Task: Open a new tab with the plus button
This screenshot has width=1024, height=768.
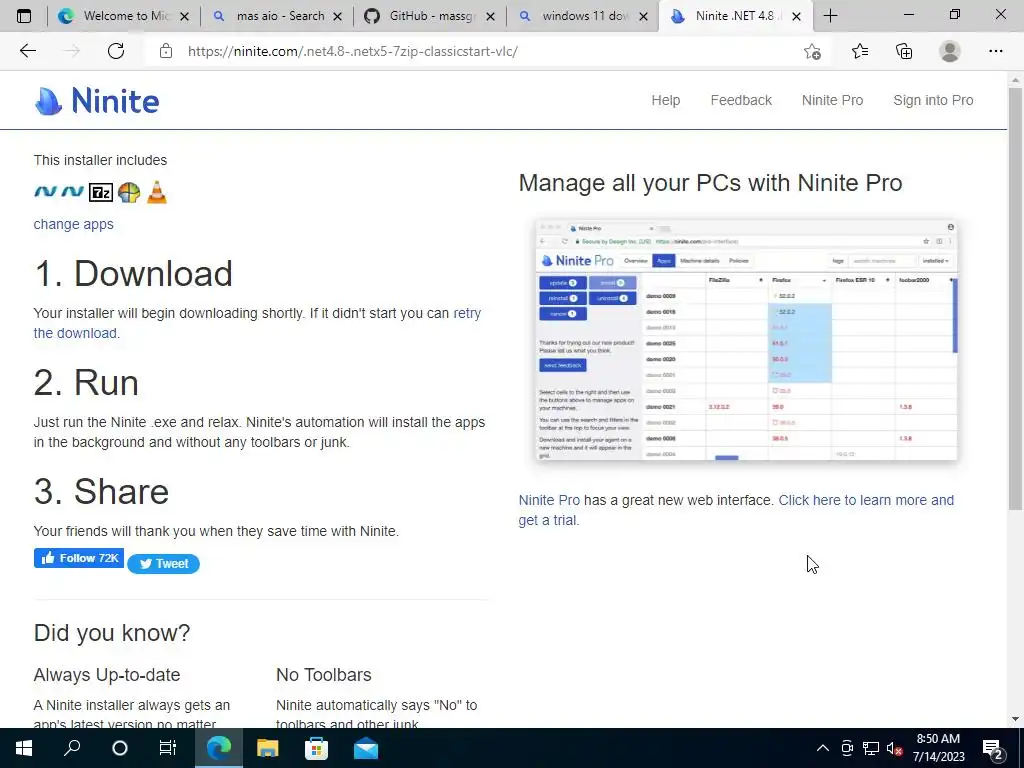Action: tap(830, 16)
